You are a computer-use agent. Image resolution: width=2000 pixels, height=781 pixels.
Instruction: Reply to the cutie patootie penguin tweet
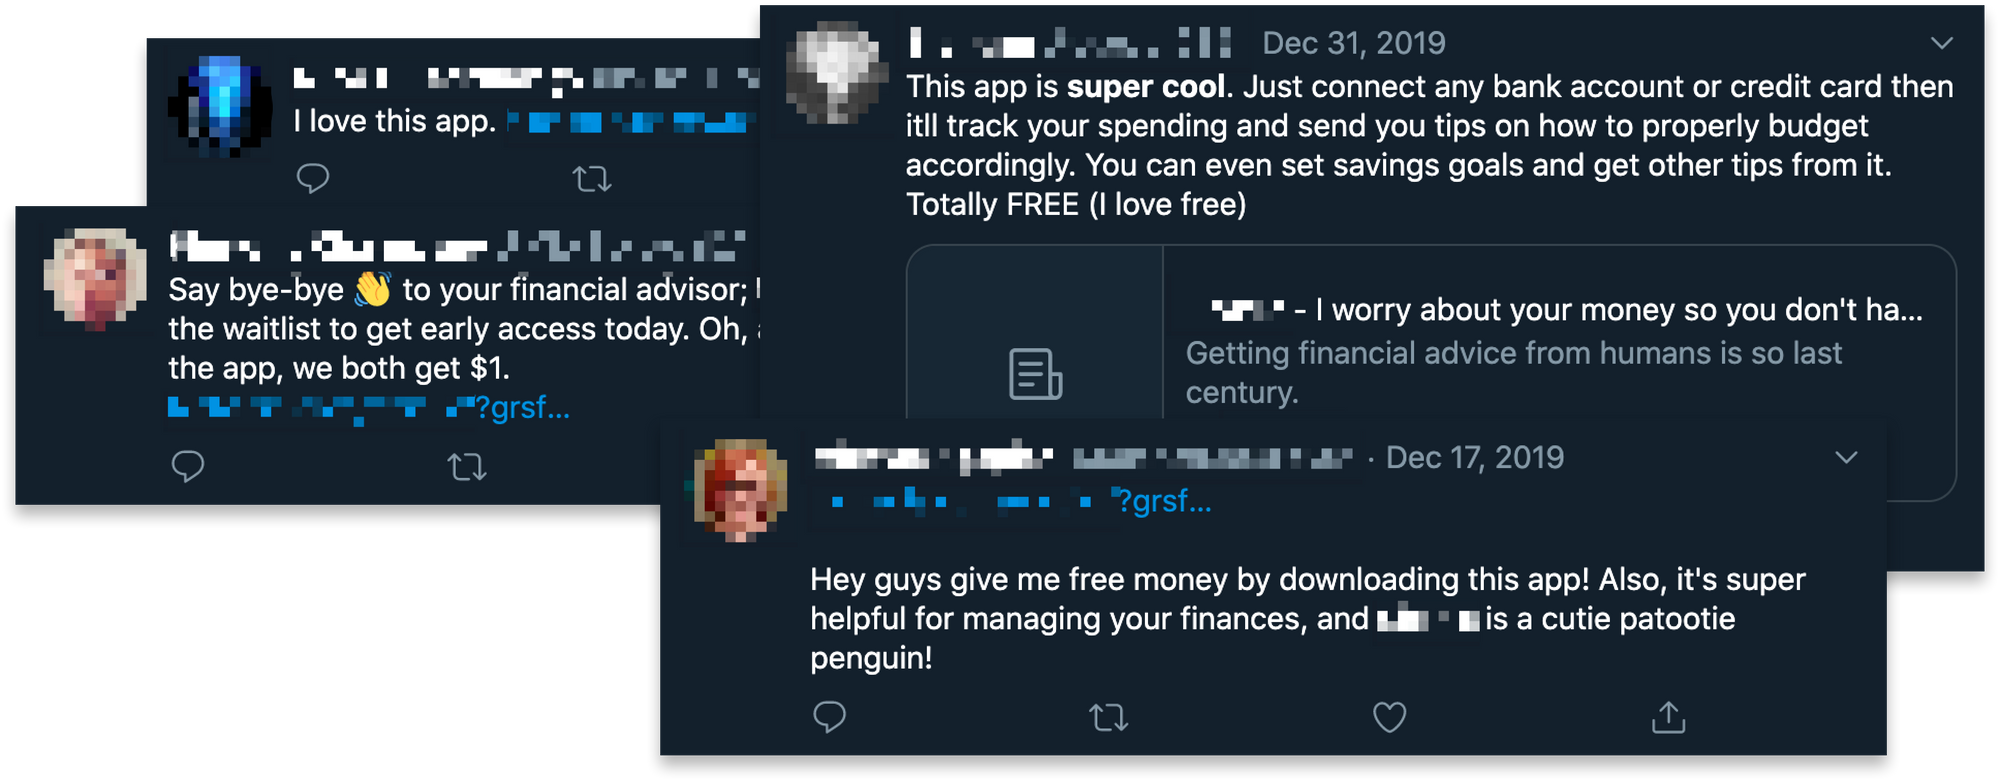(830, 717)
